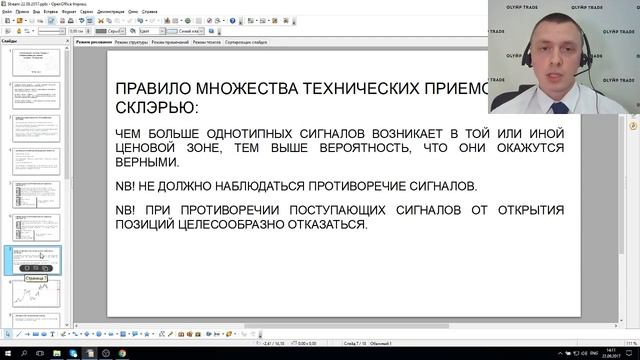
Task: Select slide 1 thumbnail
Action: click(36, 62)
